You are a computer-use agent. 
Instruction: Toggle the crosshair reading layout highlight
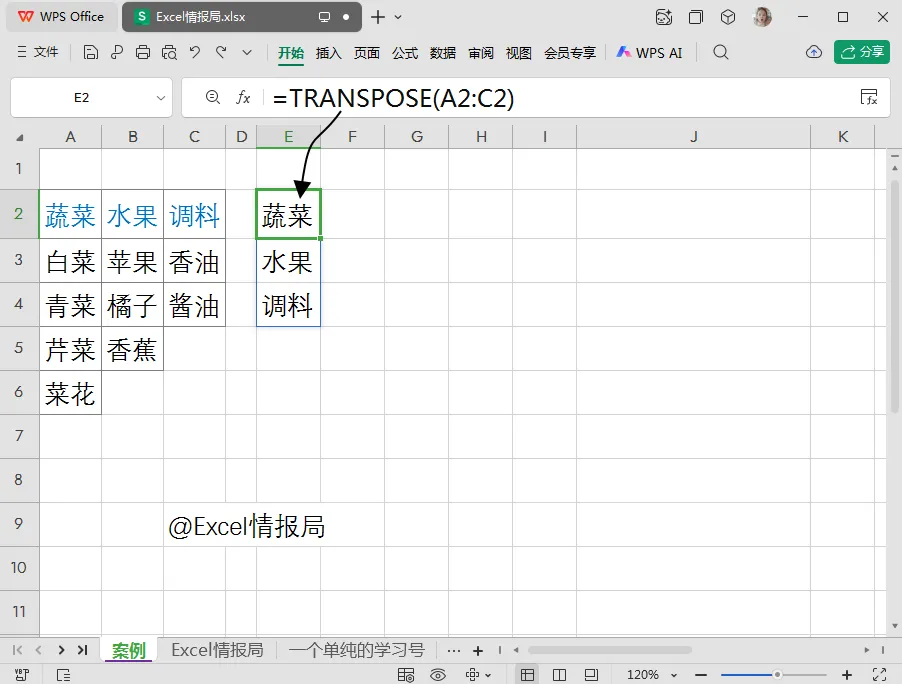(473, 675)
